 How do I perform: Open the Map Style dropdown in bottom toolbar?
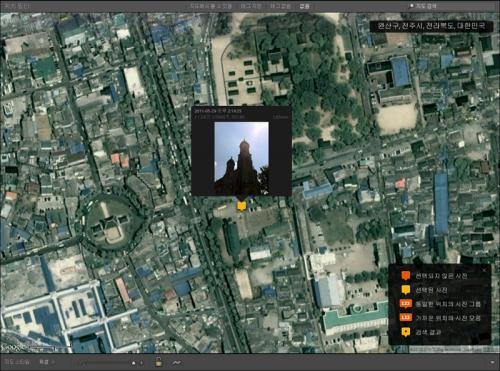(x=47, y=362)
